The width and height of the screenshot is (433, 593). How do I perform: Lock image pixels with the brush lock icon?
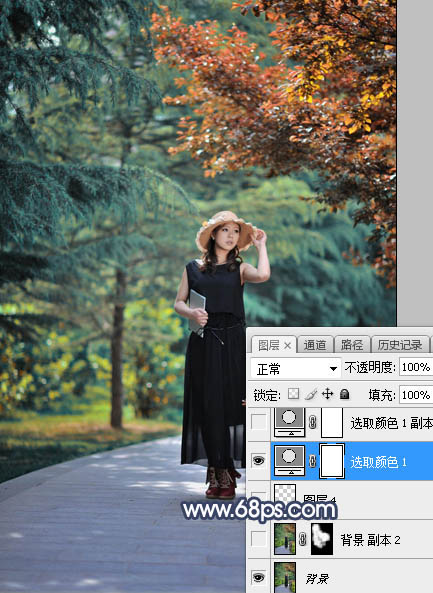(310, 394)
